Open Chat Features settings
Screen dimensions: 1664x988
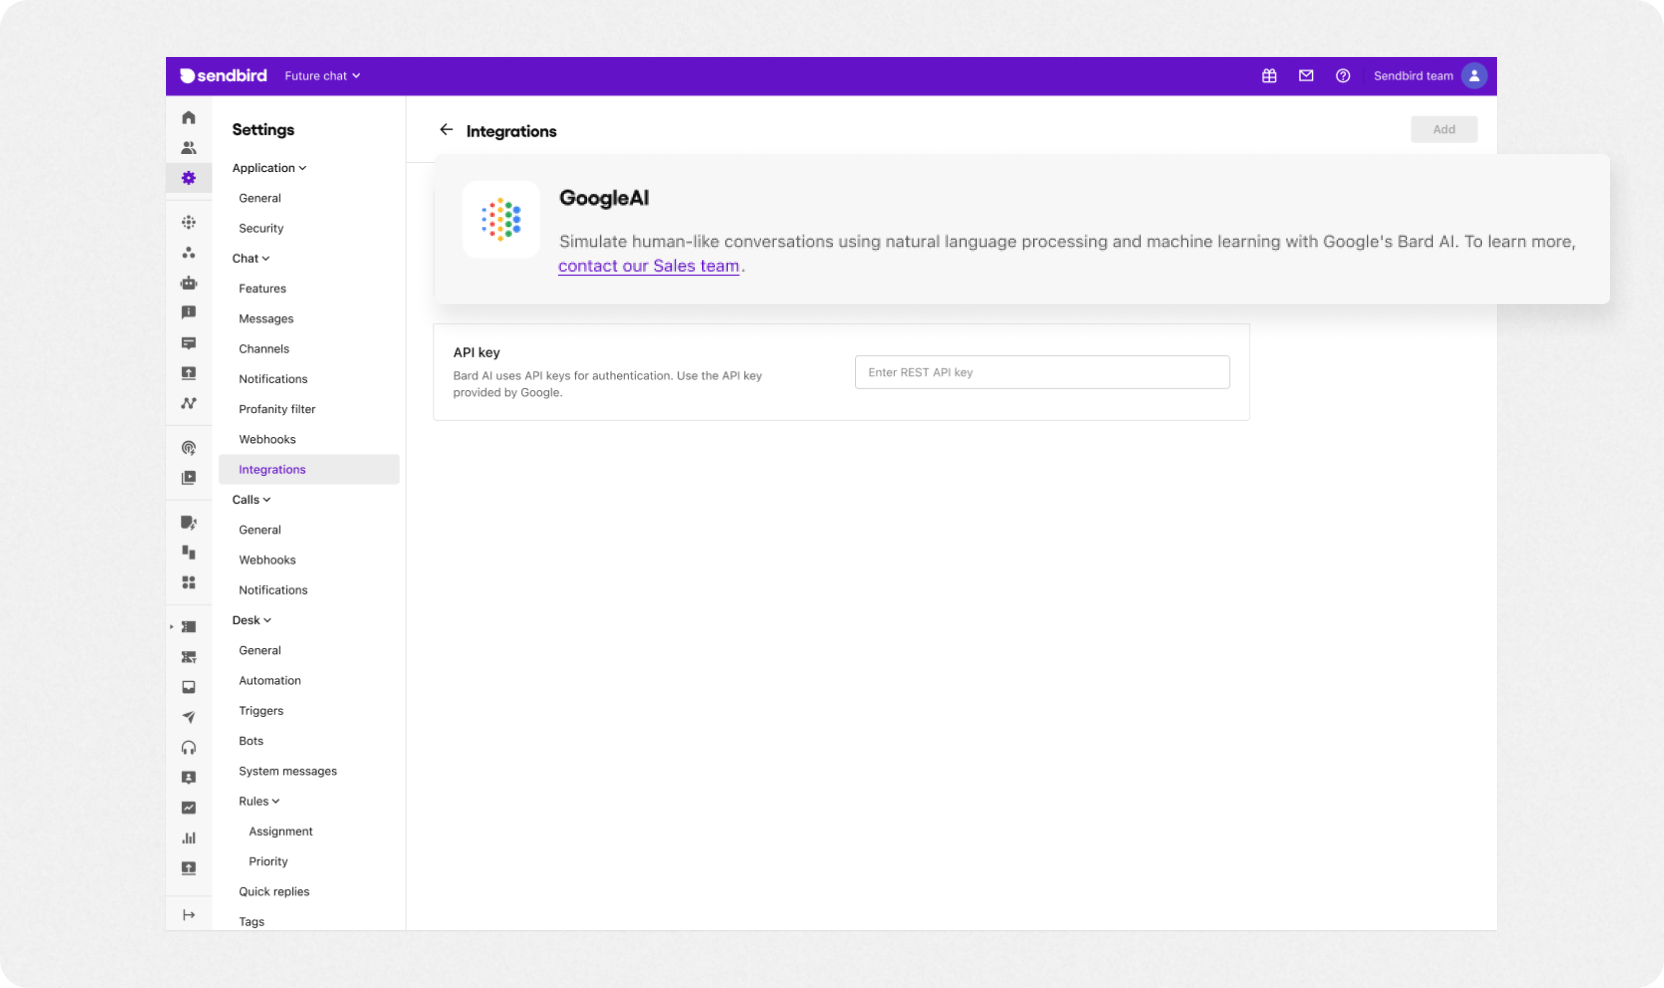click(x=262, y=289)
